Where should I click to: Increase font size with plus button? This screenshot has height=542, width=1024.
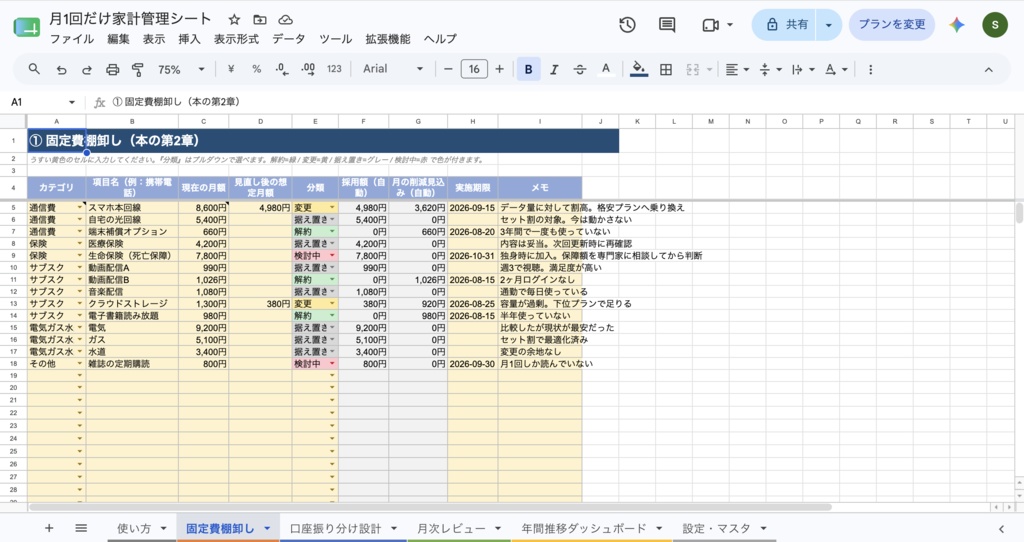pos(500,69)
